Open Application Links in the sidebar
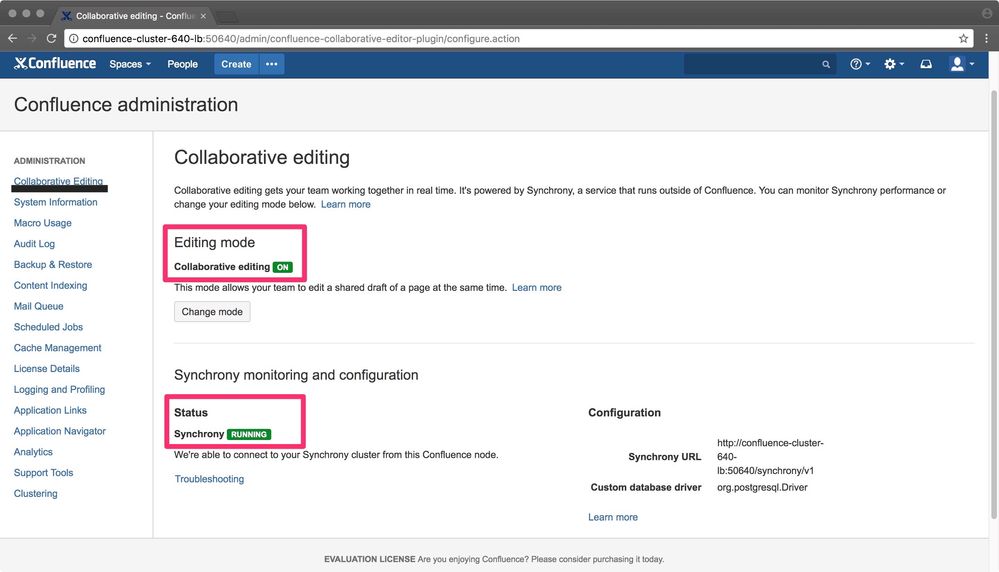 50,410
